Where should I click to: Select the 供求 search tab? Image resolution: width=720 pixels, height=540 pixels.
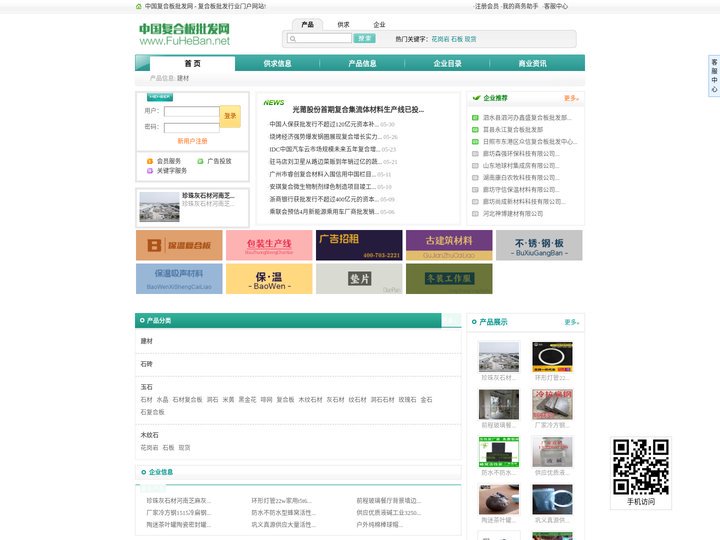tap(343, 24)
